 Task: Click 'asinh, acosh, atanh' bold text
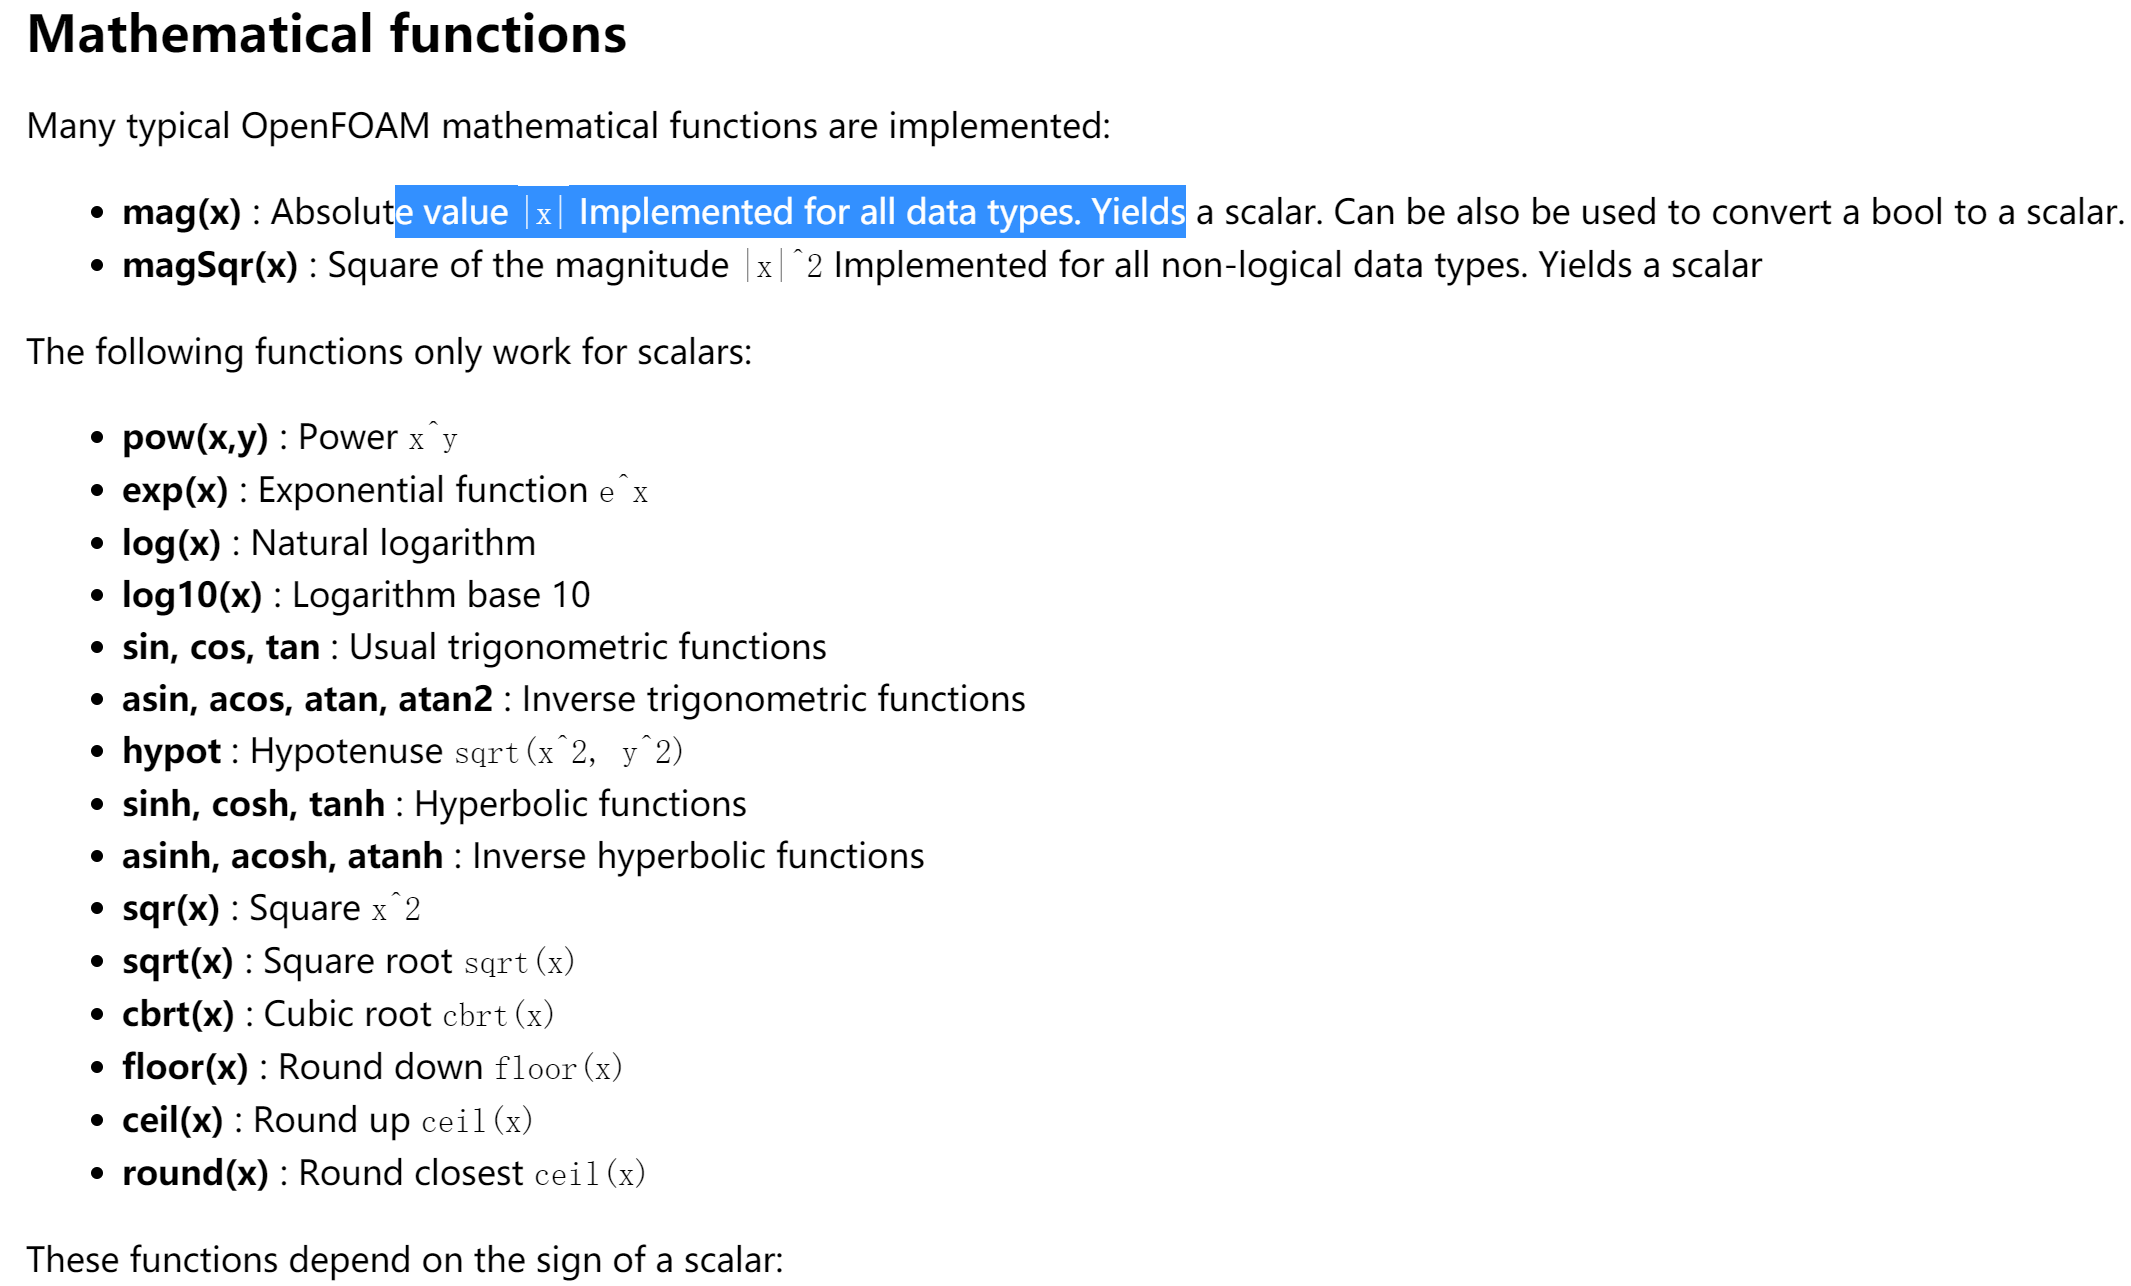(282, 856)
